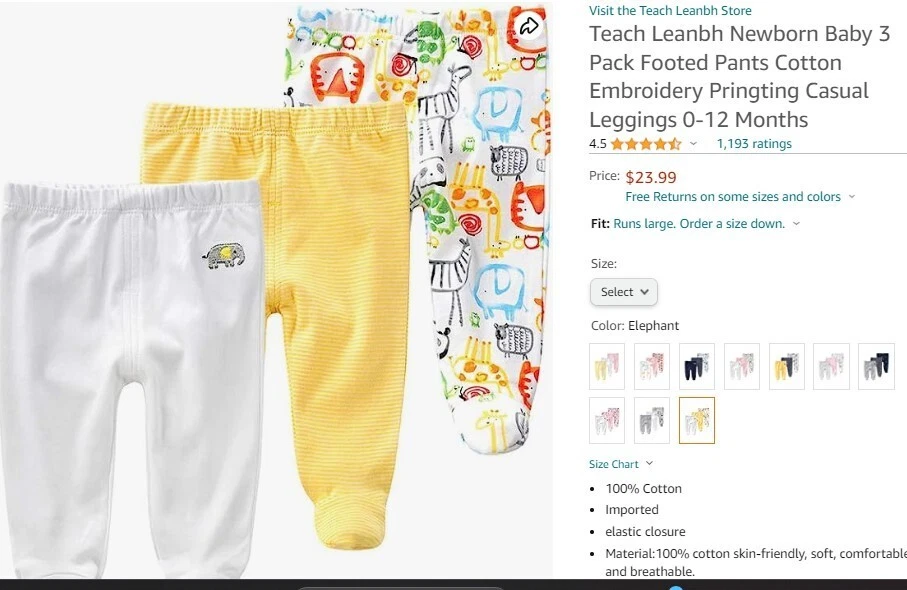Expand the Size Chart link

tap(621, 464)
